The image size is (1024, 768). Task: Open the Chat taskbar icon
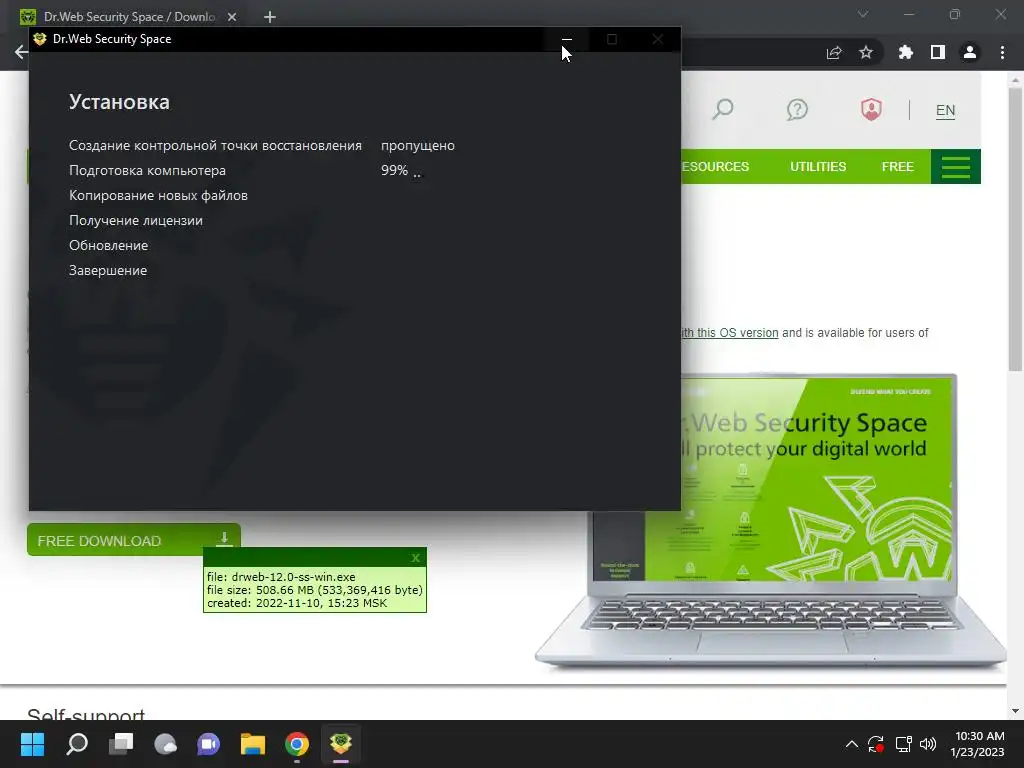click(x=209, y=744)
